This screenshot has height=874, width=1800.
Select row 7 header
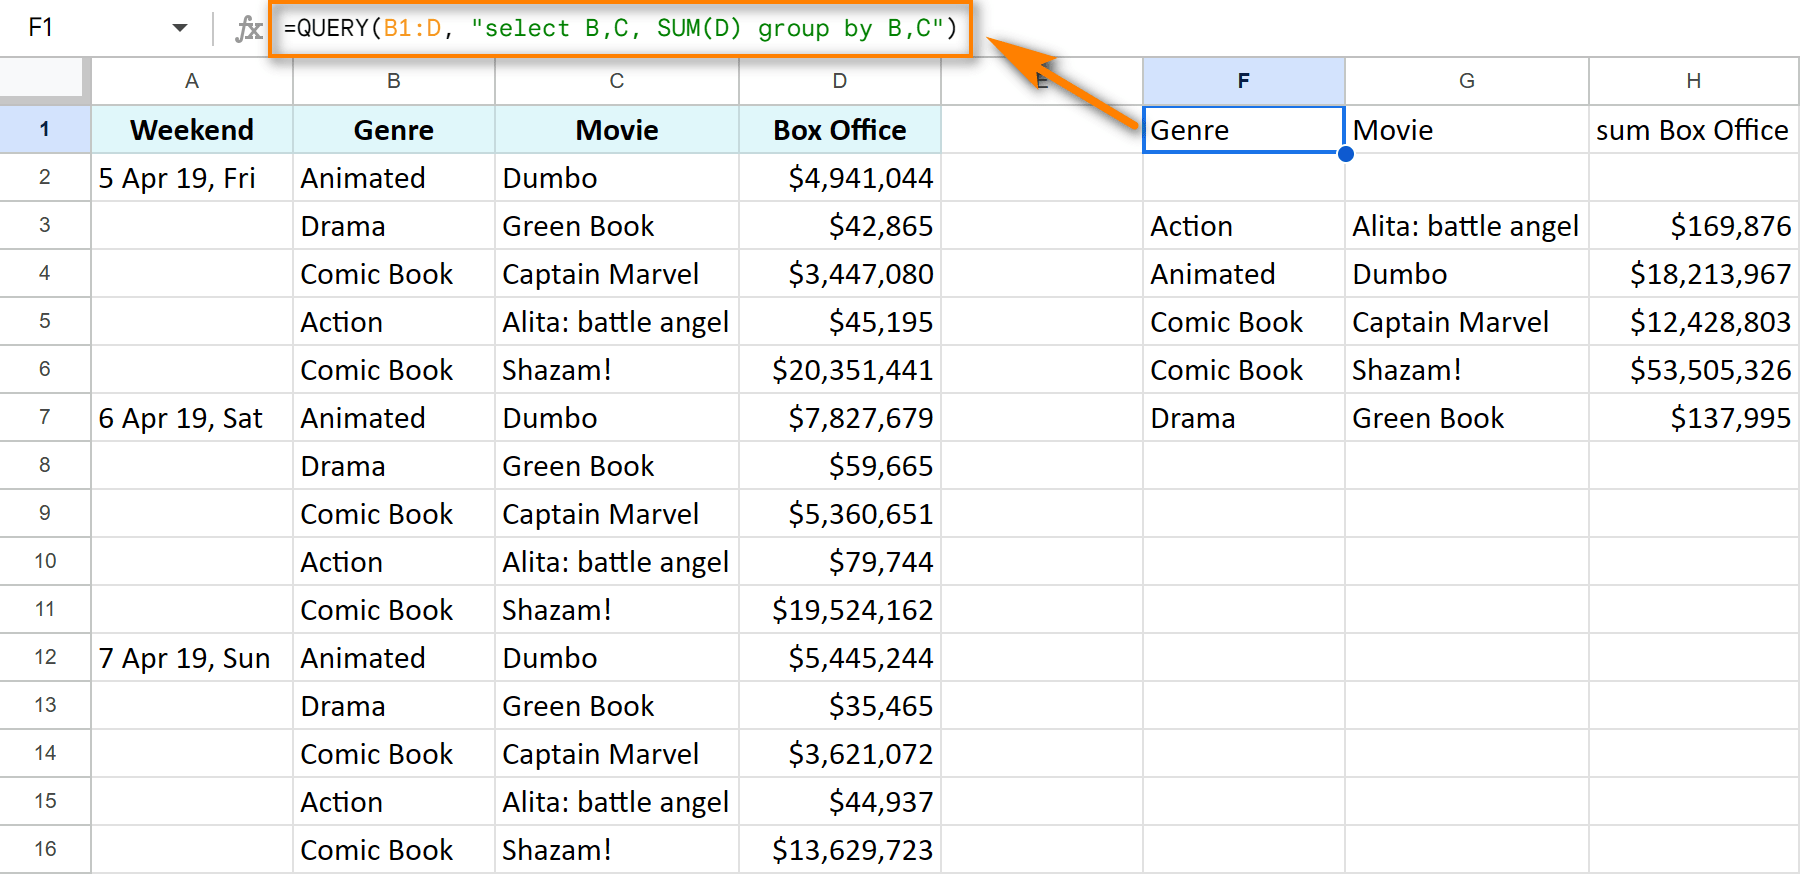click(45, 417)
